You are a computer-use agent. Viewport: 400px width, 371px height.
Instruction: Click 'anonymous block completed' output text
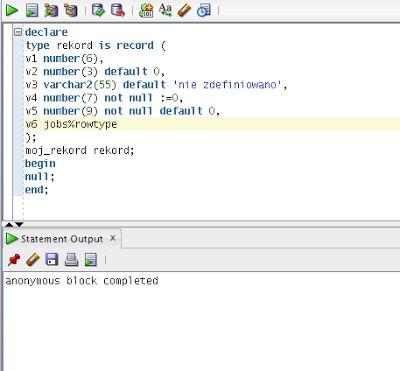click(82, 281)
